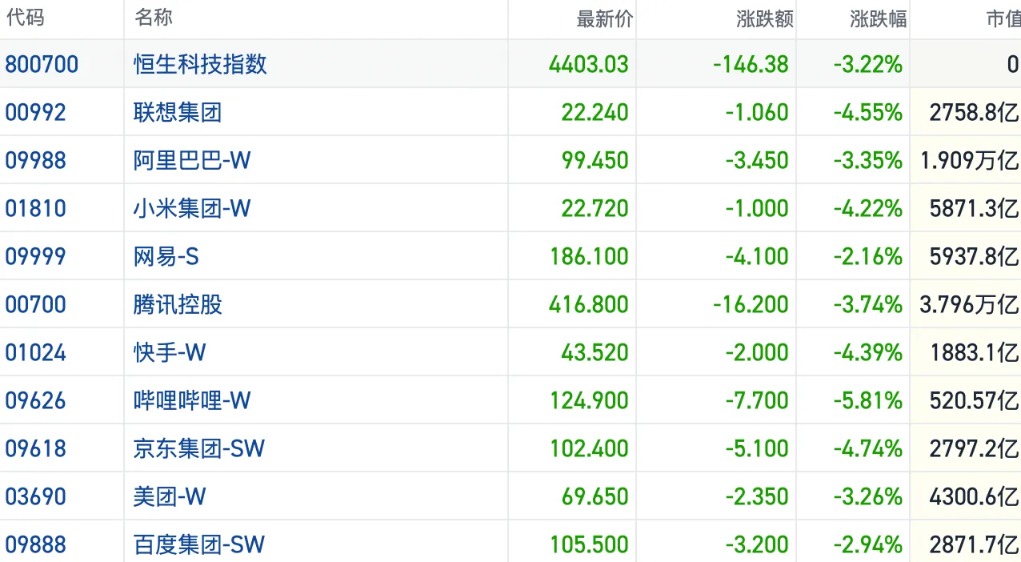
Task: Click 联想集团 latest price 22.240
Action: point(595,112)
